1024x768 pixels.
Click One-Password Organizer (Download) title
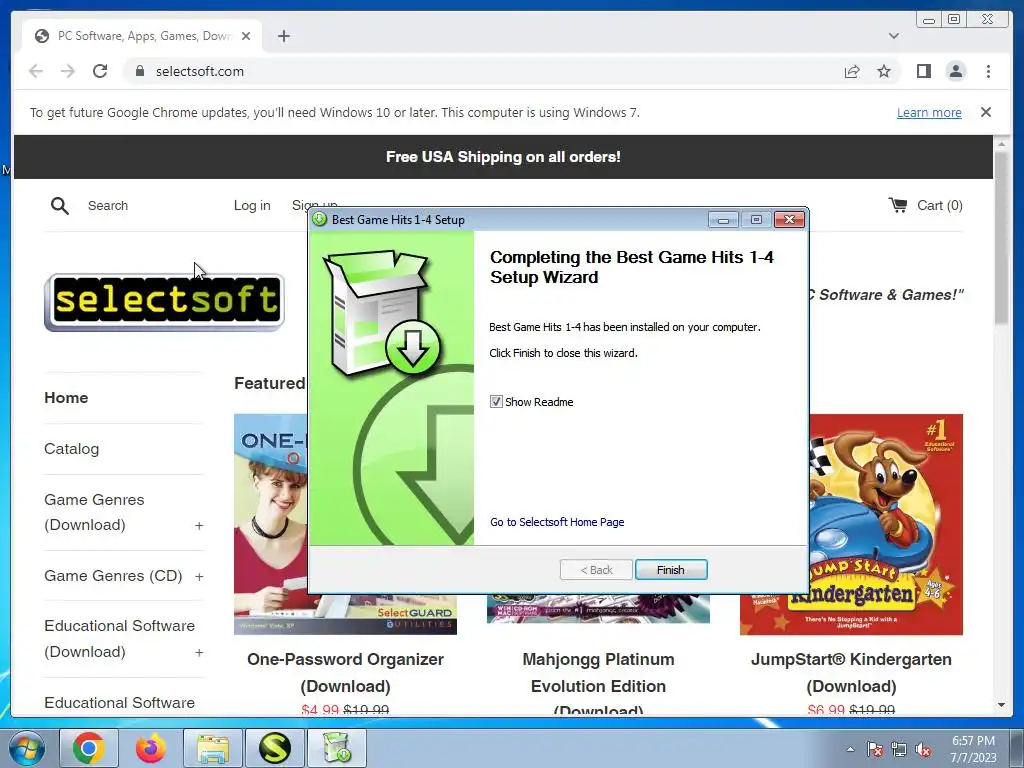tap(345, 673)
